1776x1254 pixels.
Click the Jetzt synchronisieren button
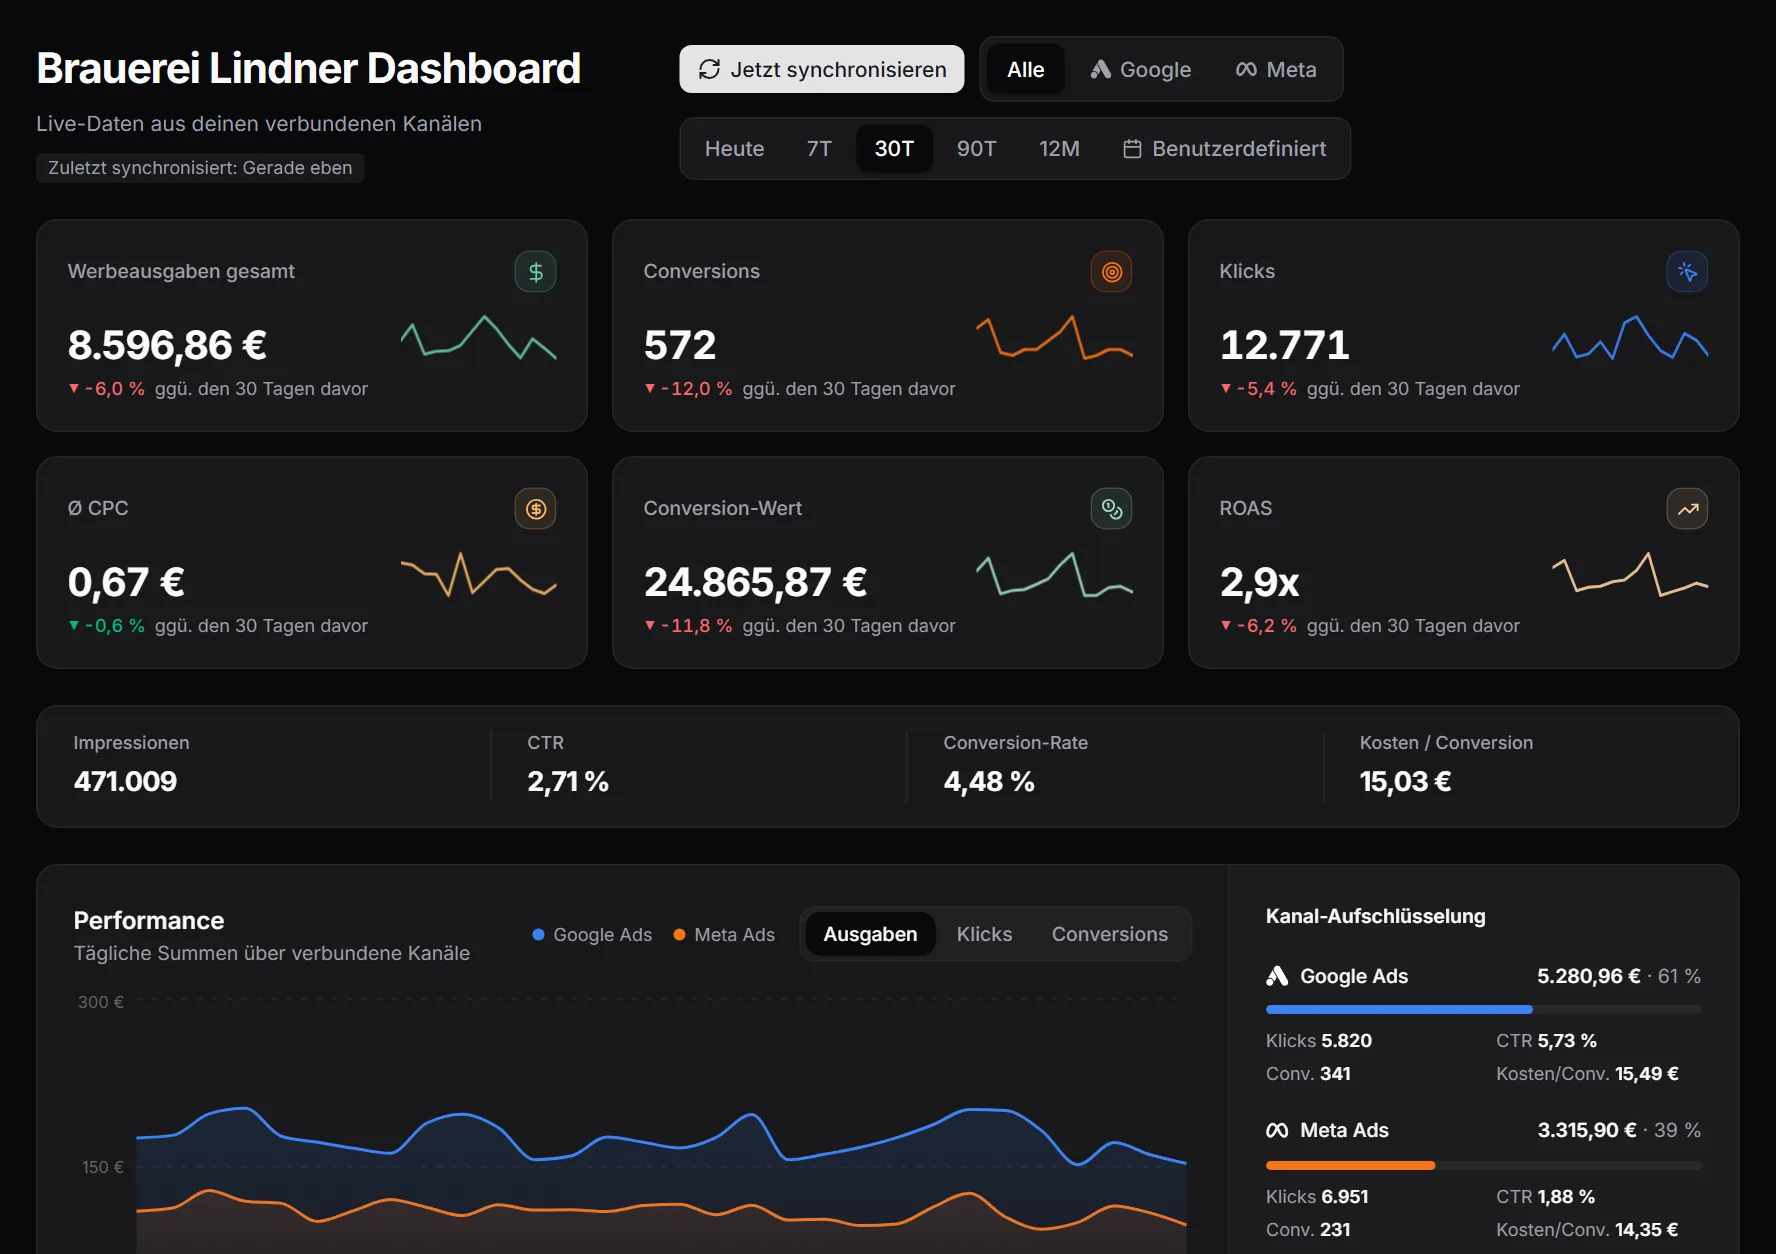(821, 69)
